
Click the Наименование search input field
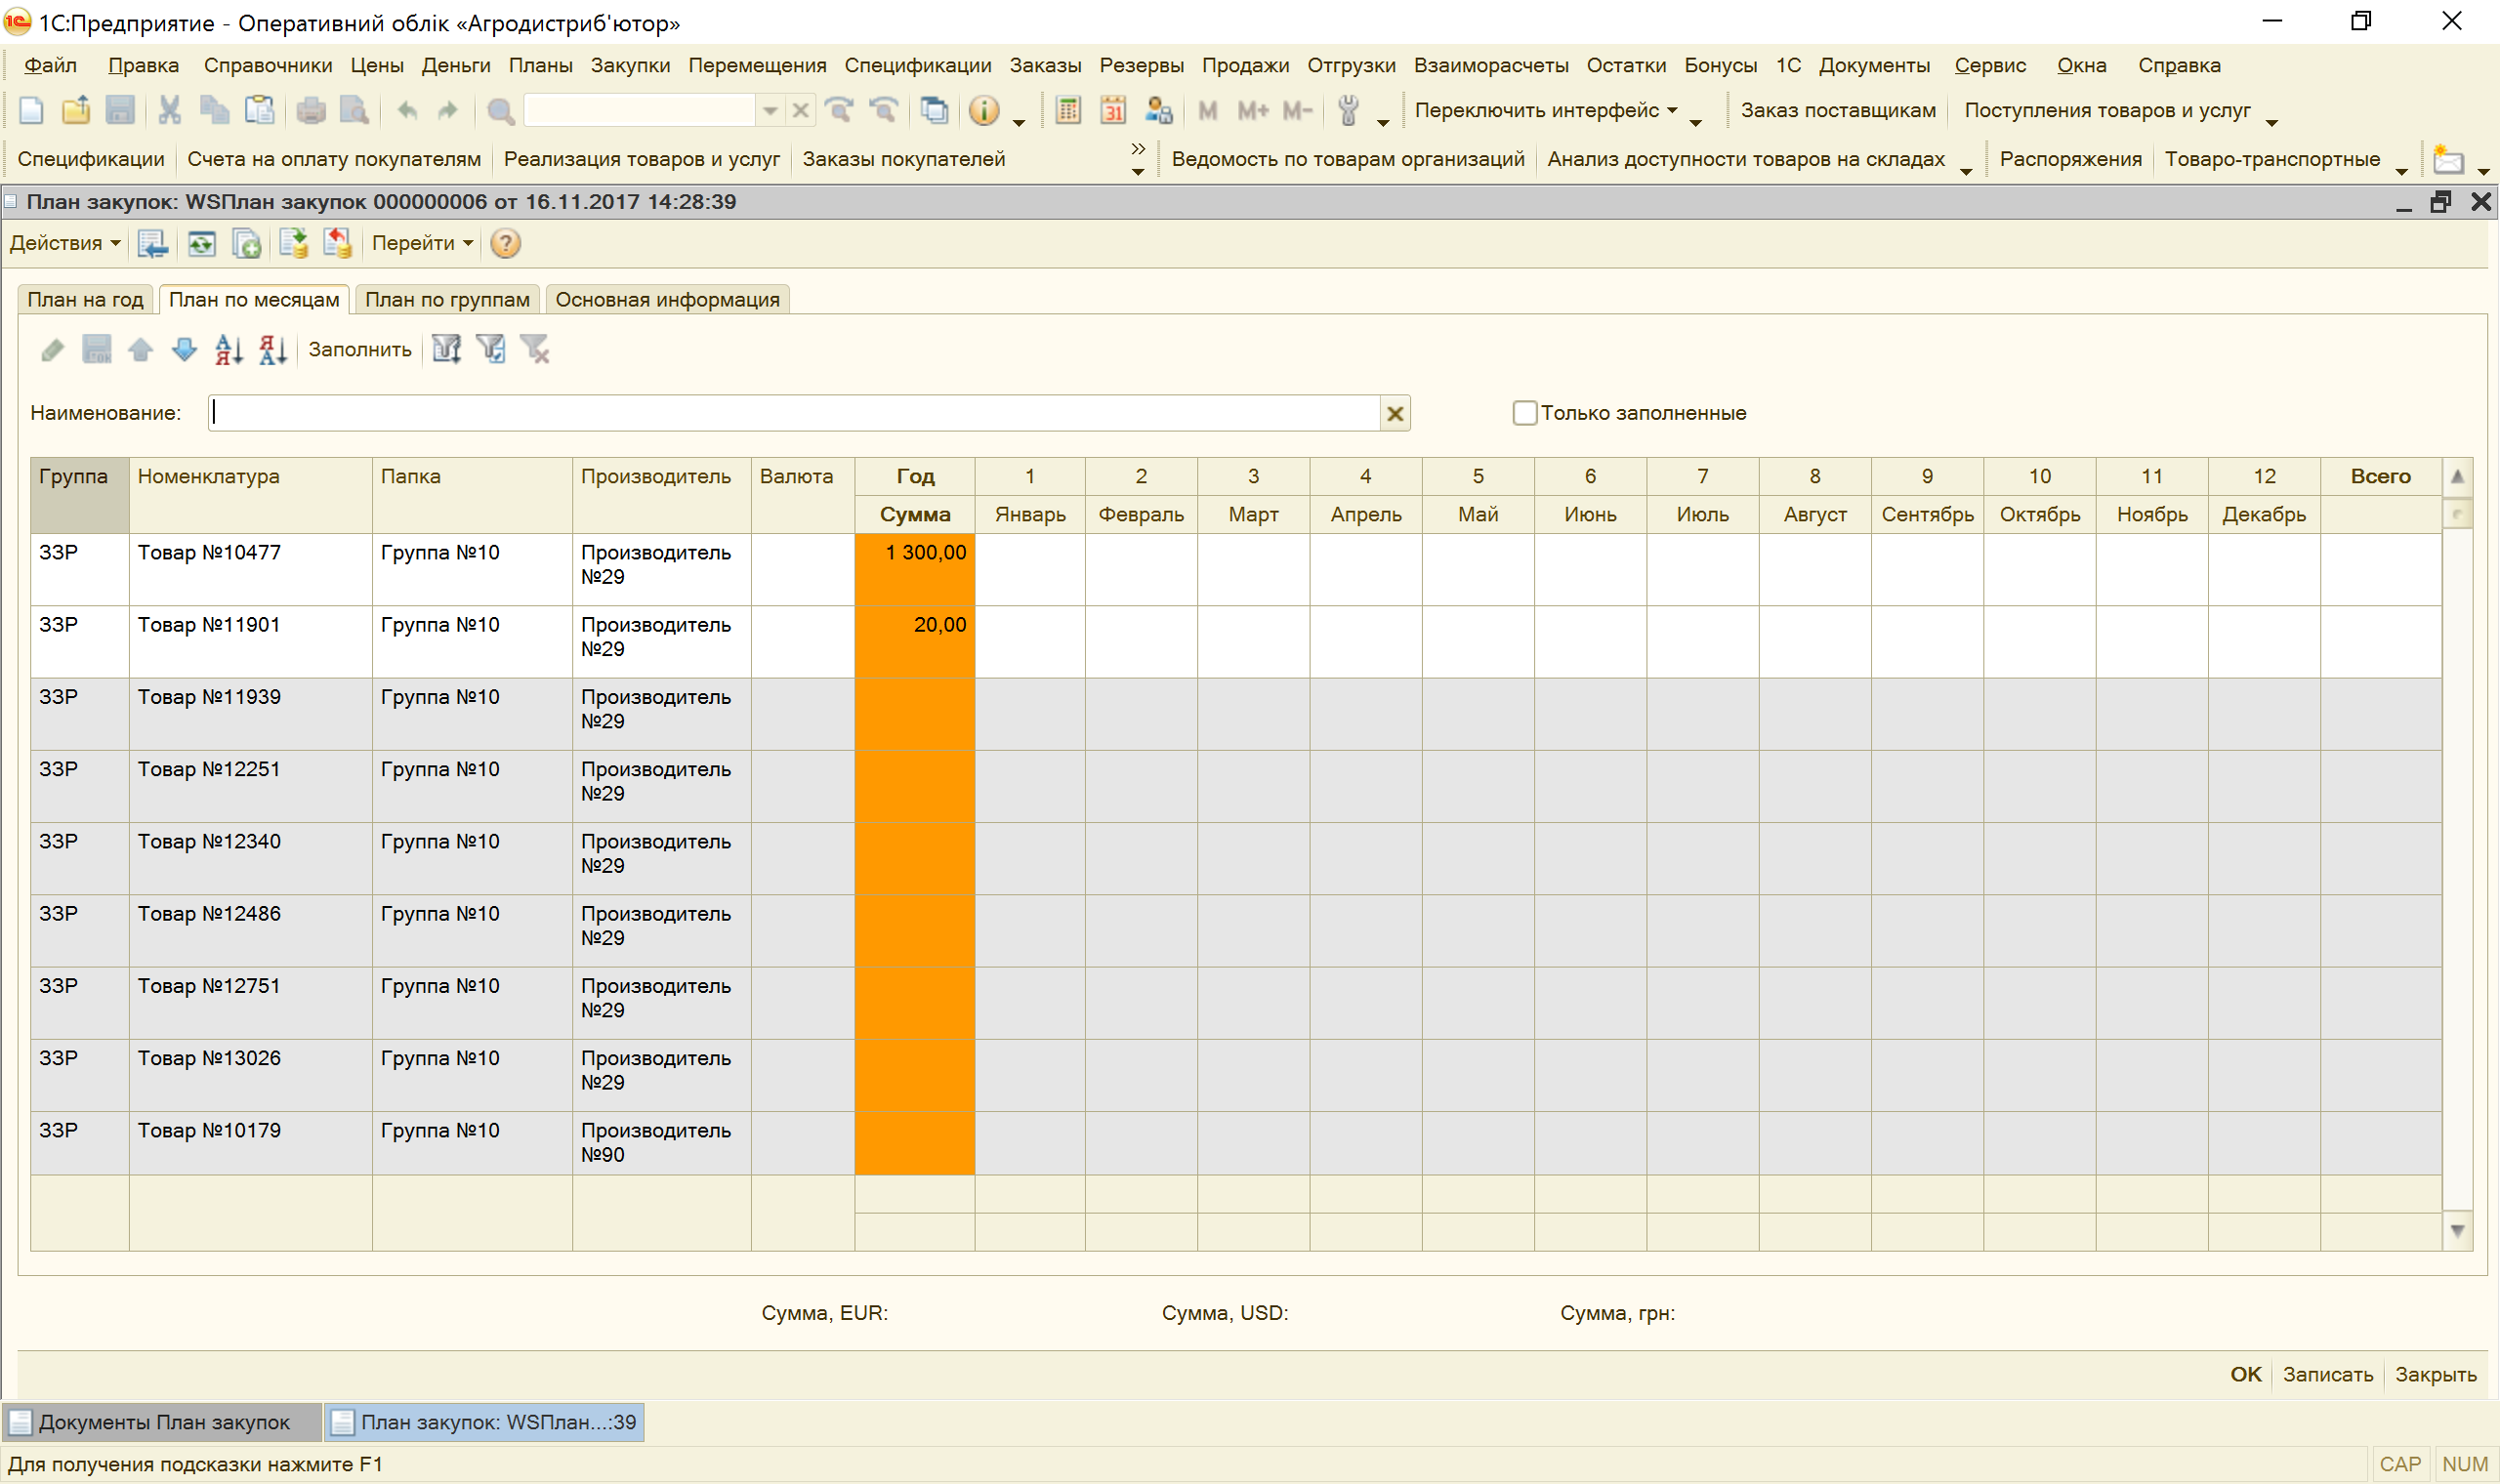click(x=795, y=413)
